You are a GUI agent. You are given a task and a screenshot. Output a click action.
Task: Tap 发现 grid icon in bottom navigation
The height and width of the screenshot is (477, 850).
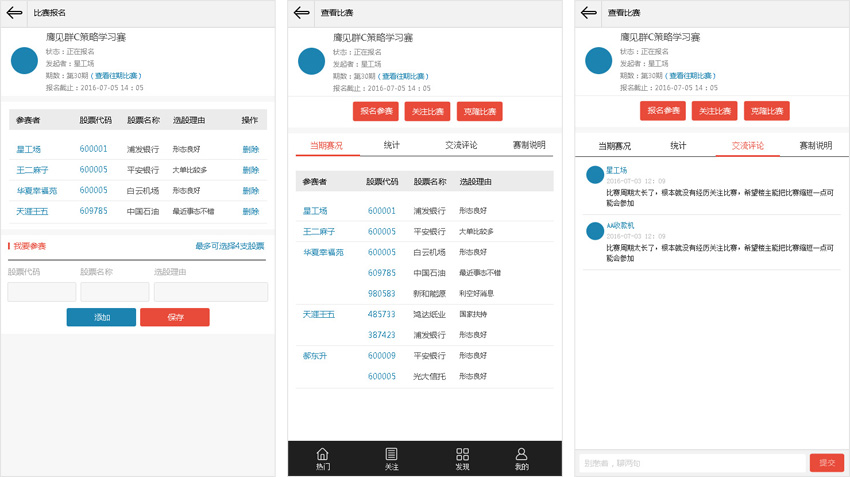pyautogui.click(x=462, y=459)
